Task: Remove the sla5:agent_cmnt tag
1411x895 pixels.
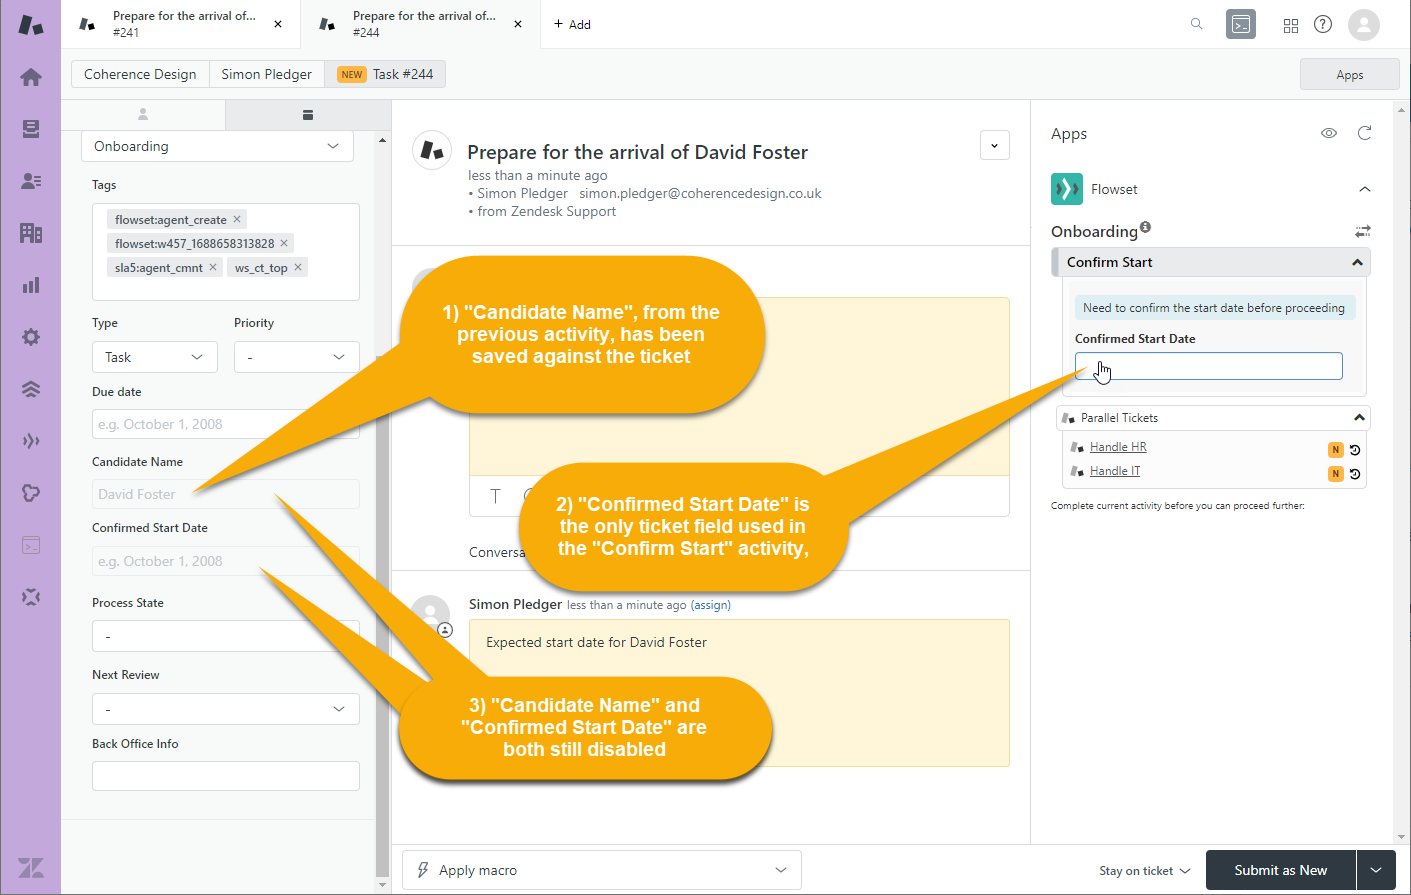Action: 213,267
